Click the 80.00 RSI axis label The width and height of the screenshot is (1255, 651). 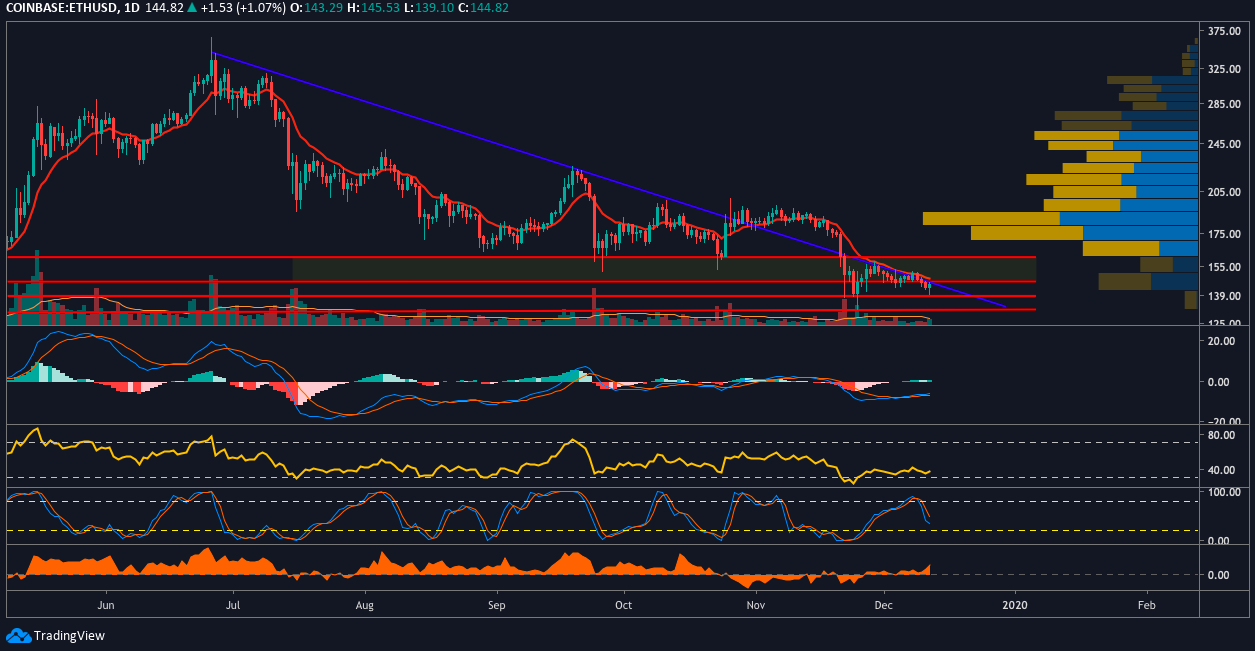[1222, 436]
